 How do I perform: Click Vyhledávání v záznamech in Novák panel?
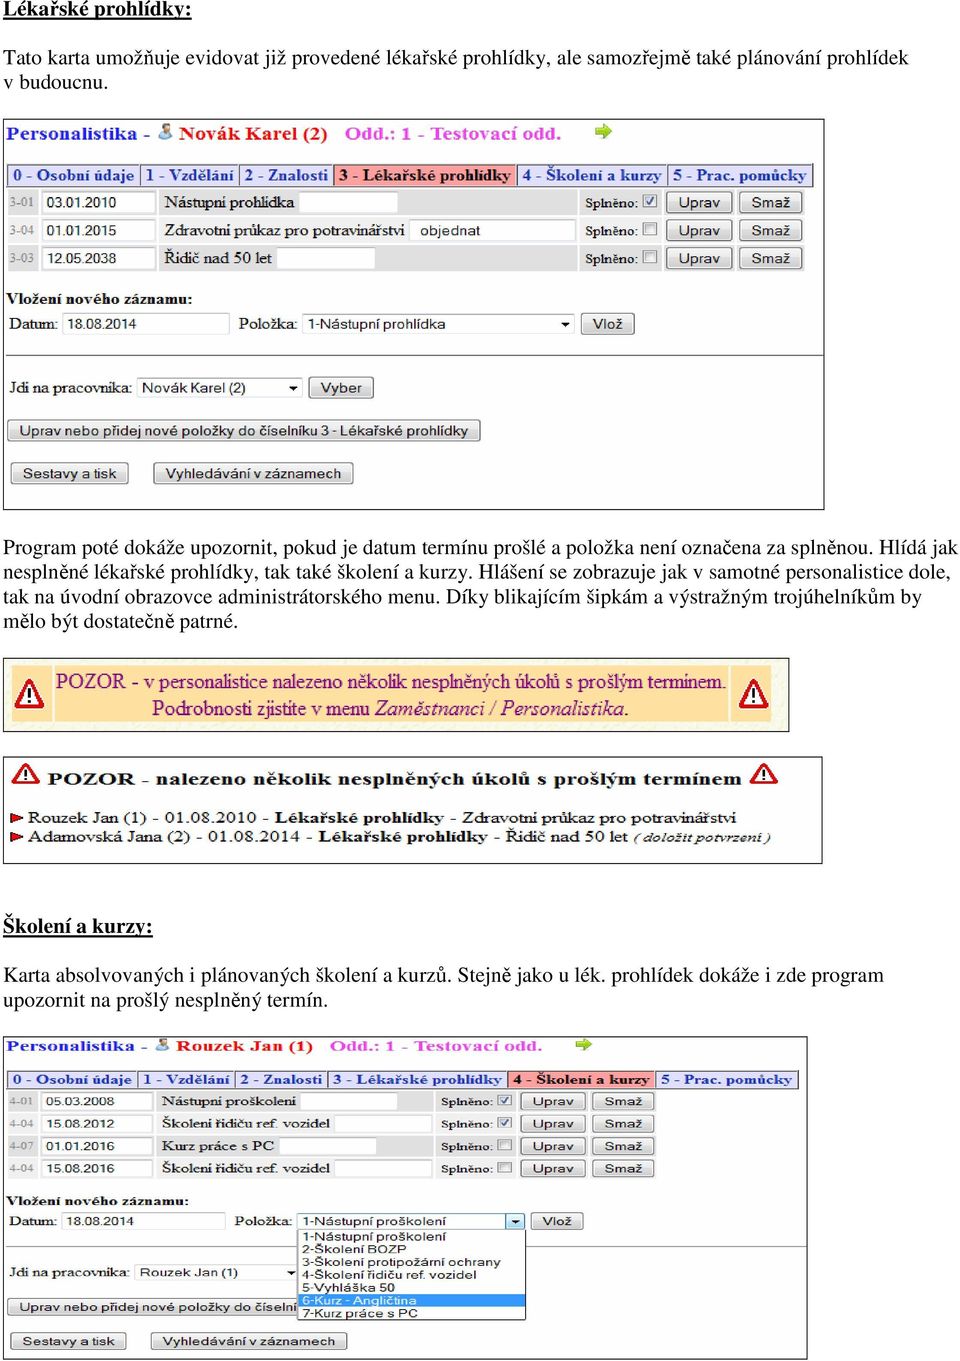coord(253,474)
